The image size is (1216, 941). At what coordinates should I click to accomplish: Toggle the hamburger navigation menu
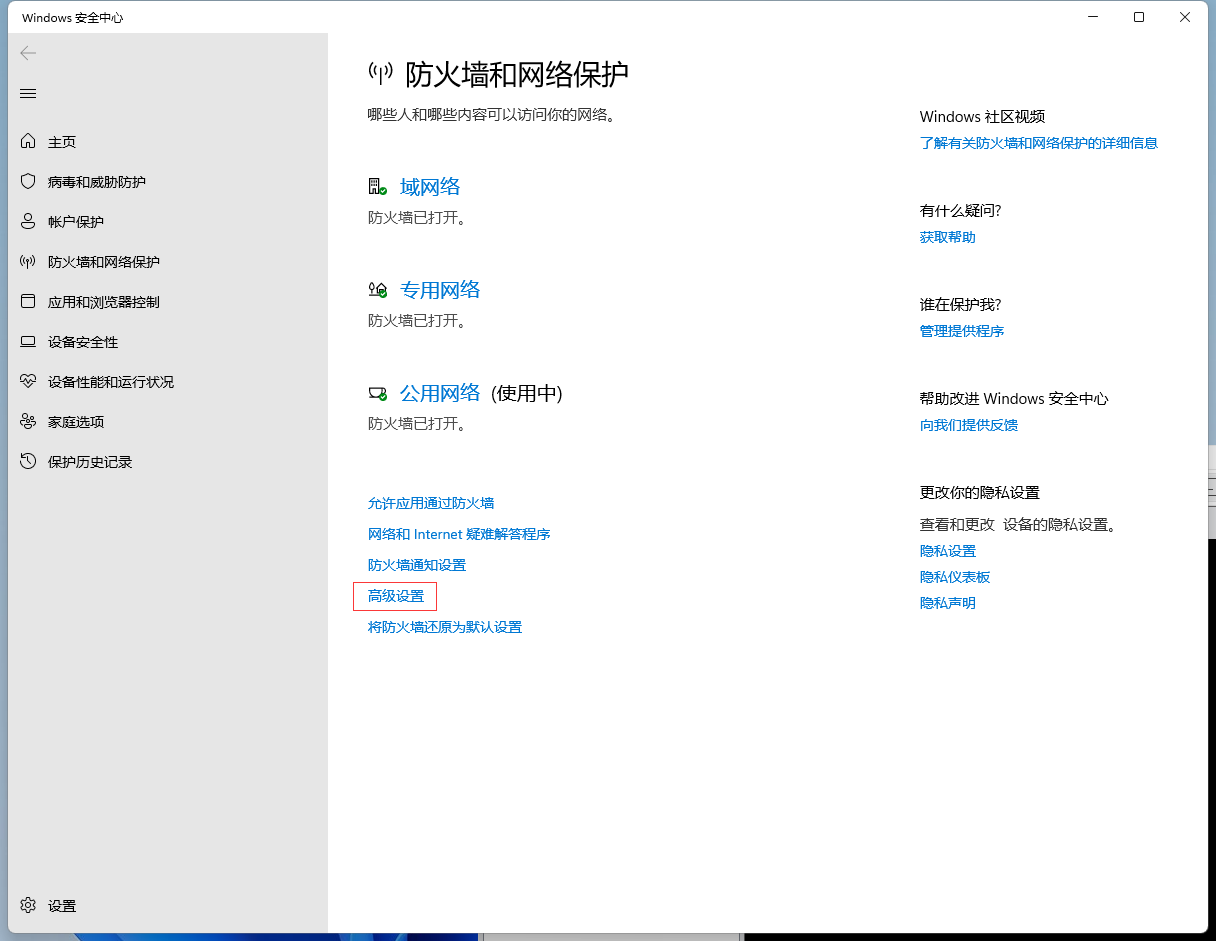coord(28,93)
